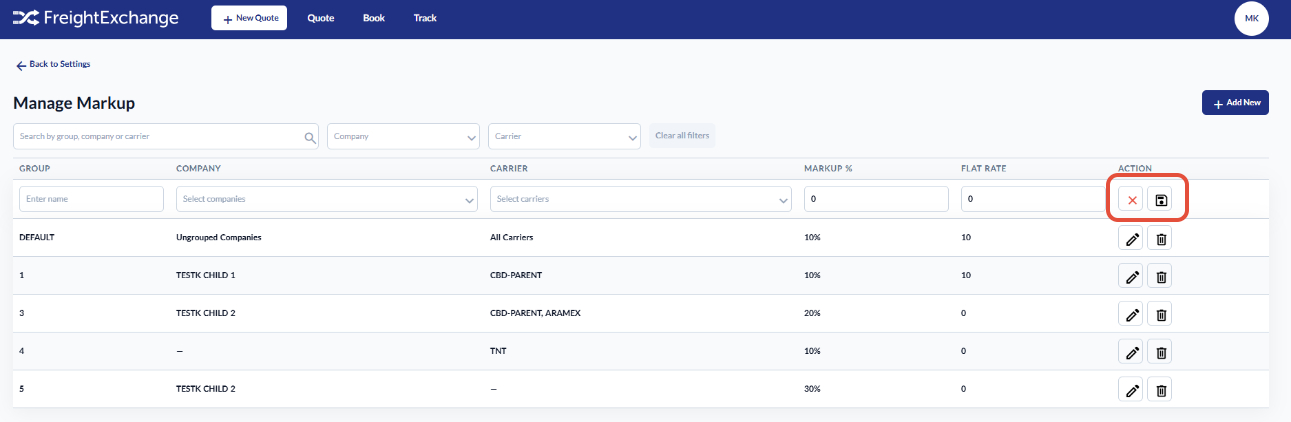Delete group 1 markup row
This screenshot has width=1291, height=422.
coord(1160,277)
